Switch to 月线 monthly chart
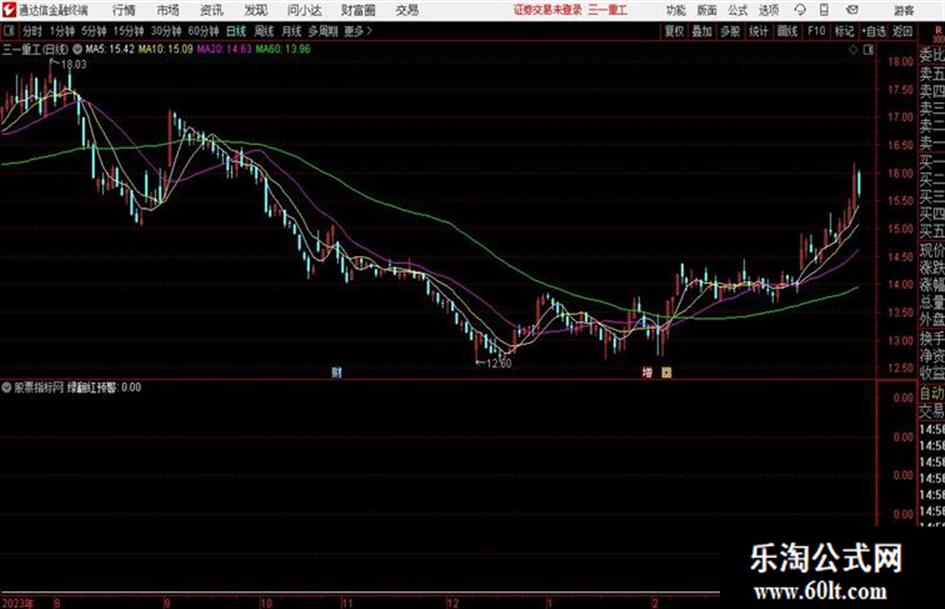The image size is (945, 609). 291,31
